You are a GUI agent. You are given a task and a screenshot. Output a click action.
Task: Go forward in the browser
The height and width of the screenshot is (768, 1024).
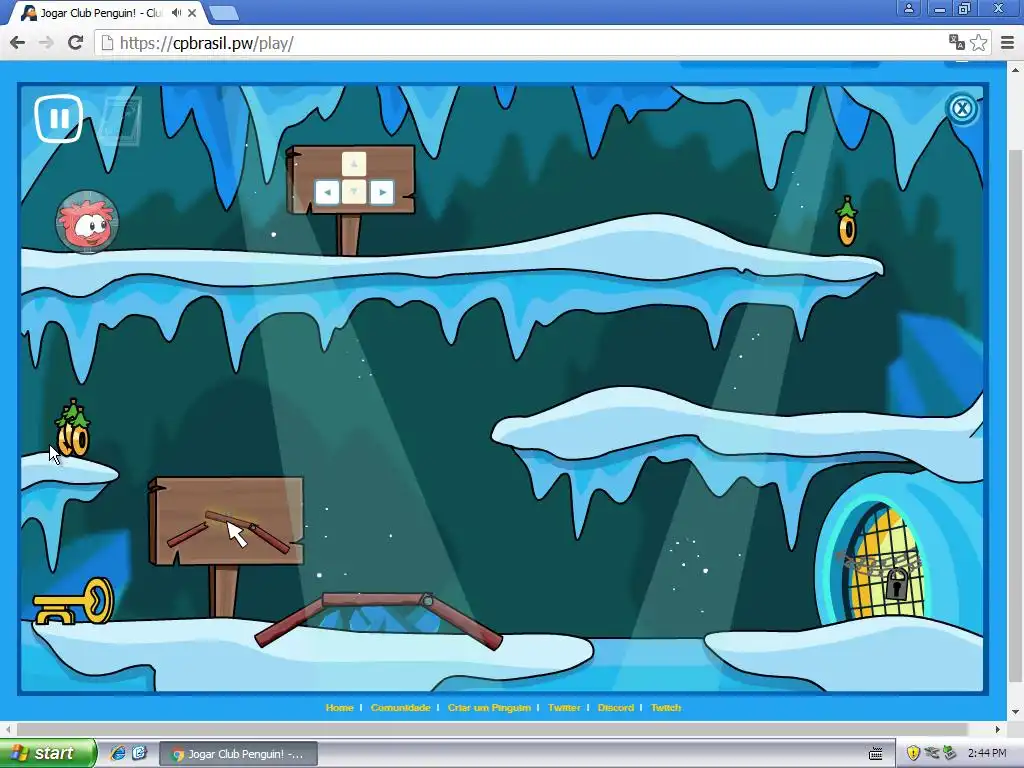point(46,43)
